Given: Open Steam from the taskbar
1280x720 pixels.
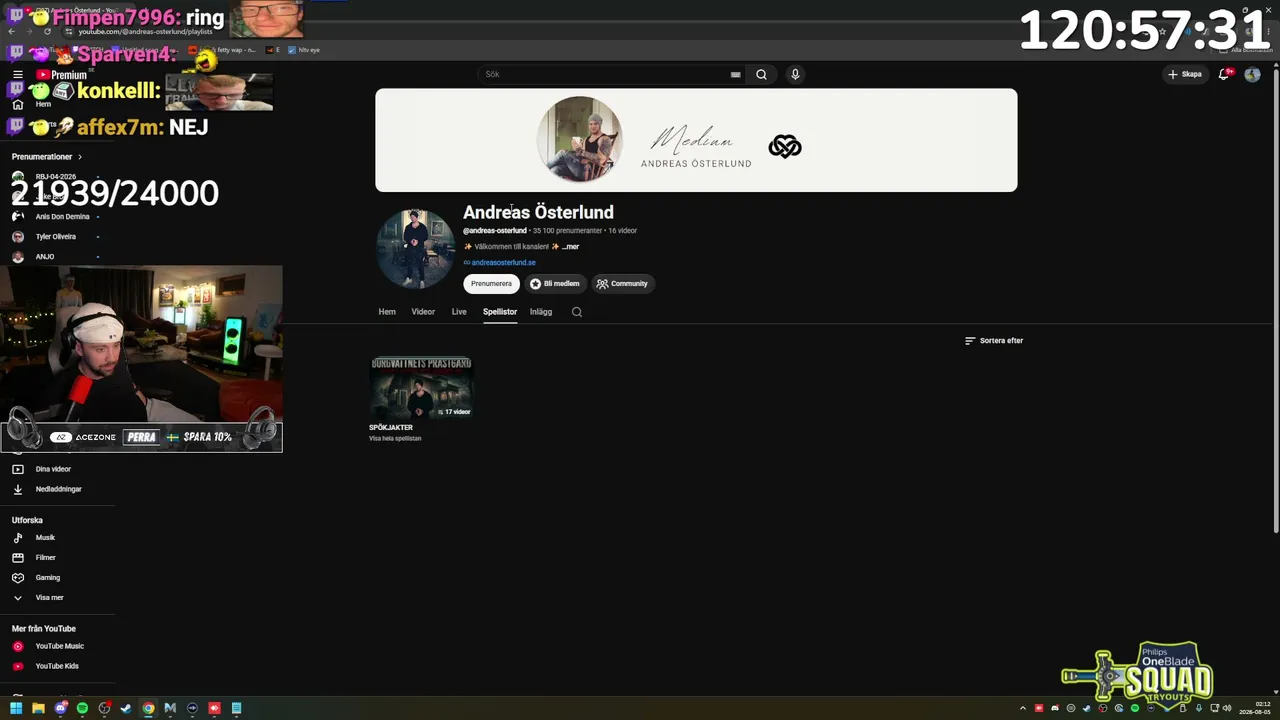Looking at the screenshot, I should [x=126, y=708].
